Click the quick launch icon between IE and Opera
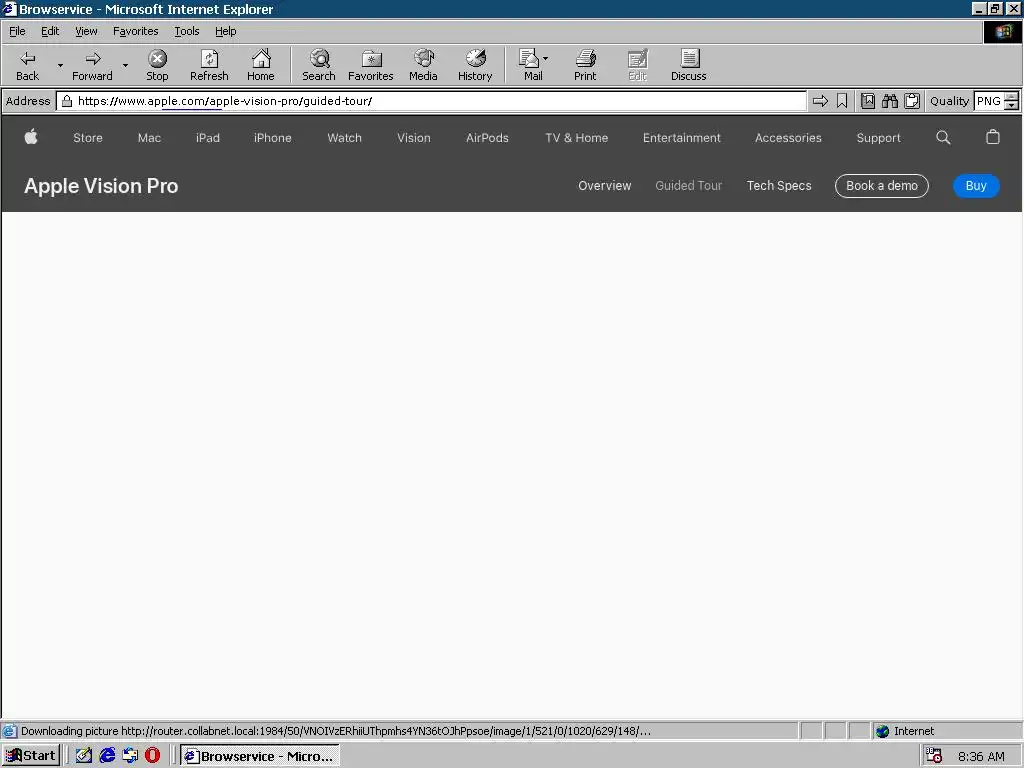 (130, 756)
